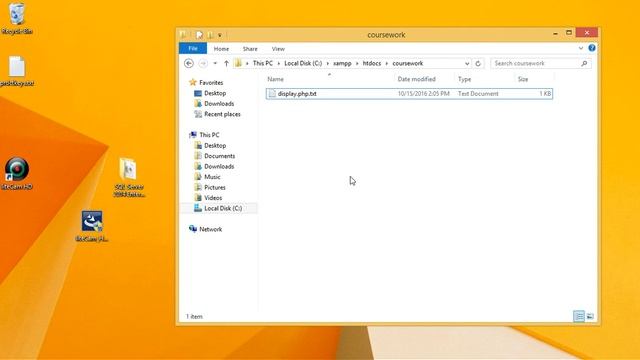Switch to the Home ribbon tab
The image size is (640, 360).
pyautogui.click(x=221, y=49)
